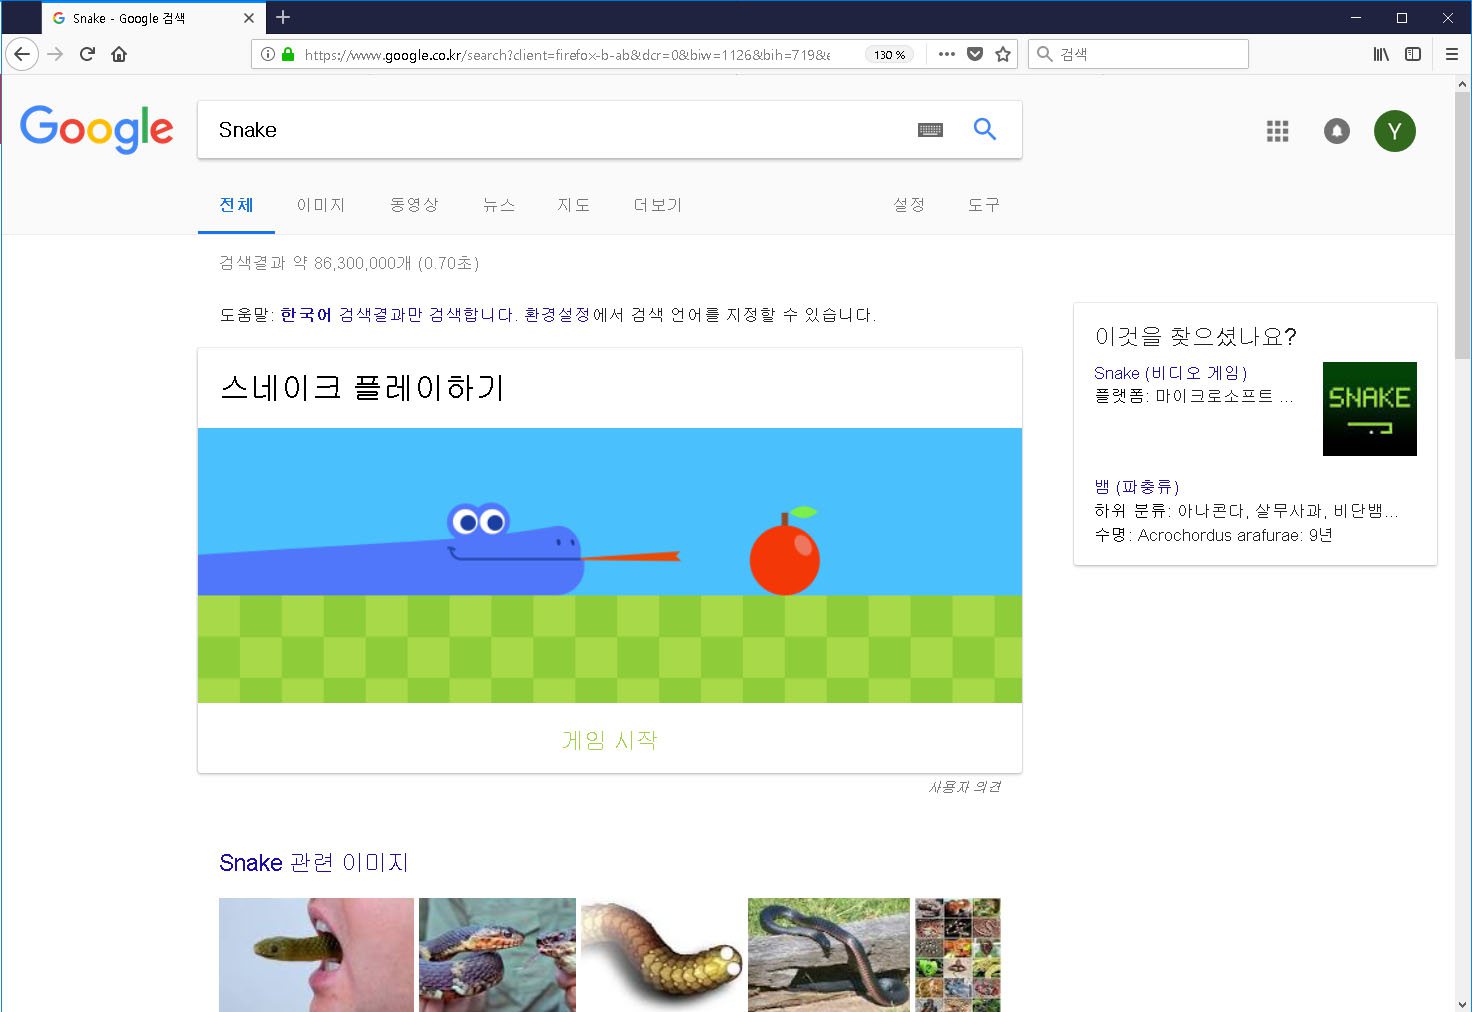Minimize the Firefox window

(1356, 18)
